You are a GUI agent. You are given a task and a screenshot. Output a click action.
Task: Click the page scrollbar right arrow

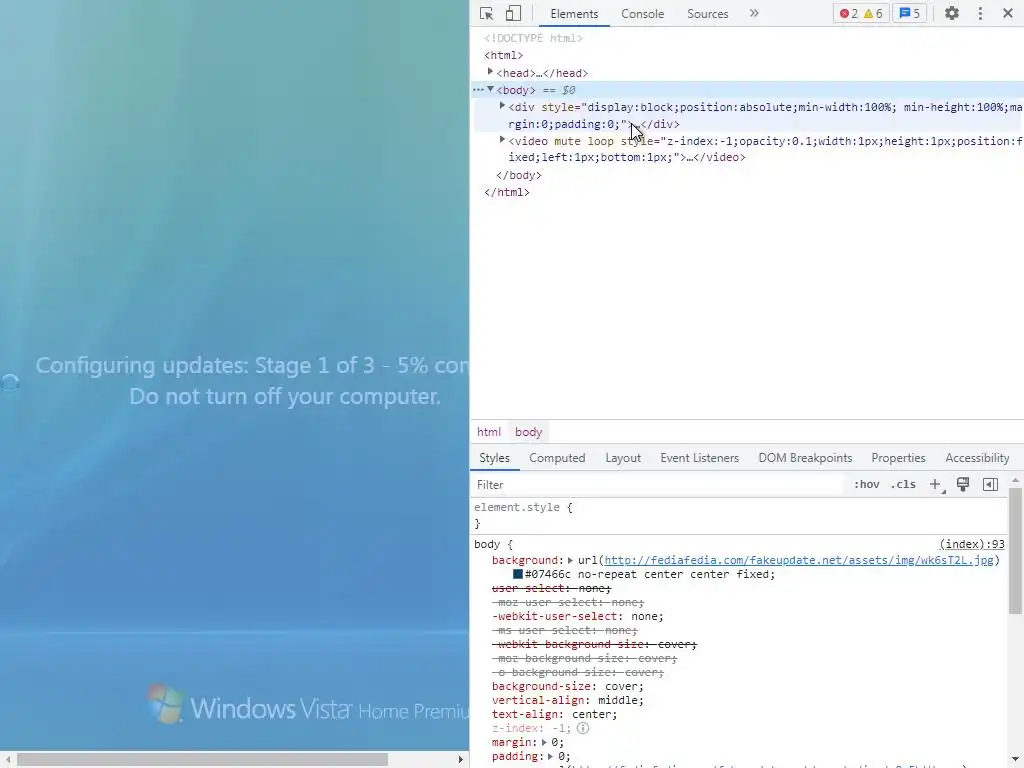tap(460, 760)
